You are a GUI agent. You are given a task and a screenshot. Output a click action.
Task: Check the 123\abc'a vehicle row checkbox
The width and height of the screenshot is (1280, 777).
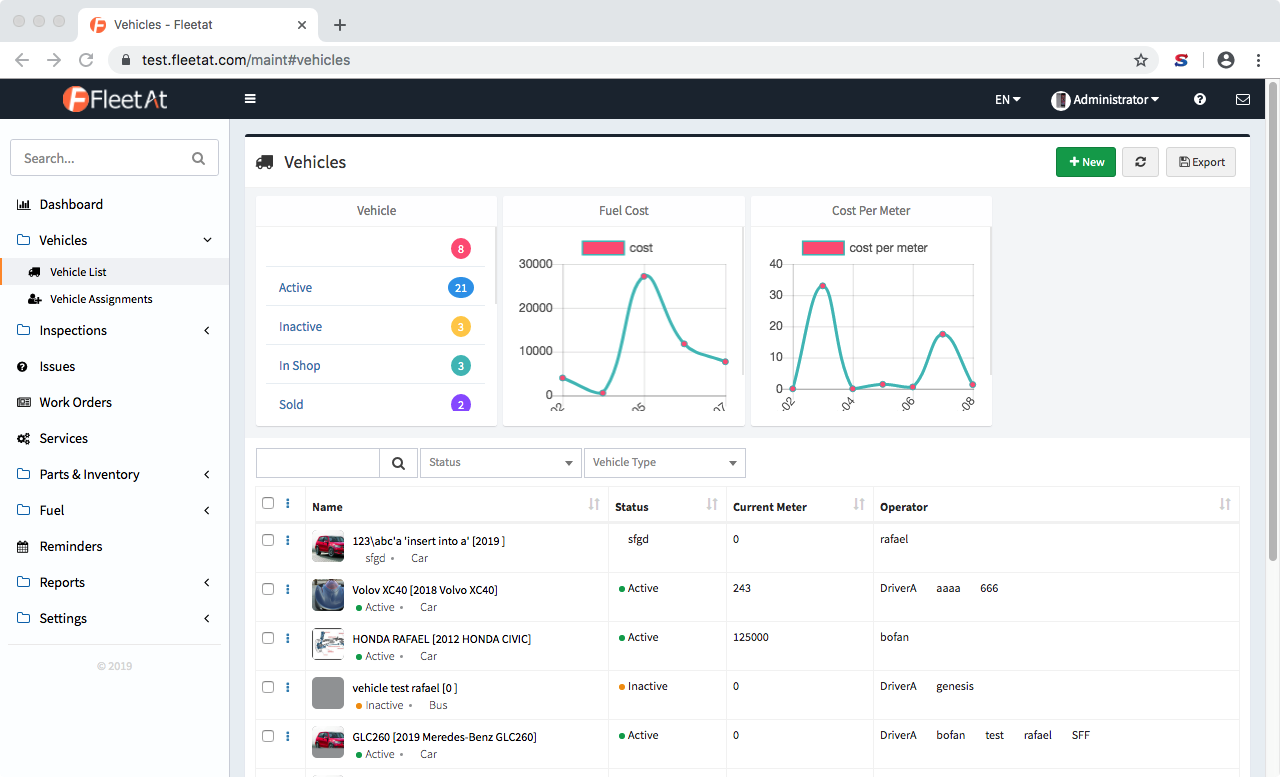[x=268, y=540]
